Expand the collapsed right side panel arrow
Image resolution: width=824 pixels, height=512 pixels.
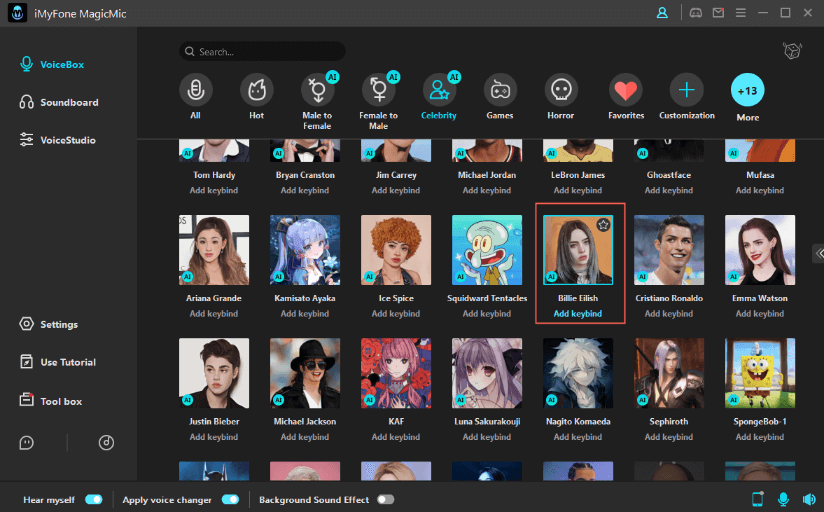818,253
